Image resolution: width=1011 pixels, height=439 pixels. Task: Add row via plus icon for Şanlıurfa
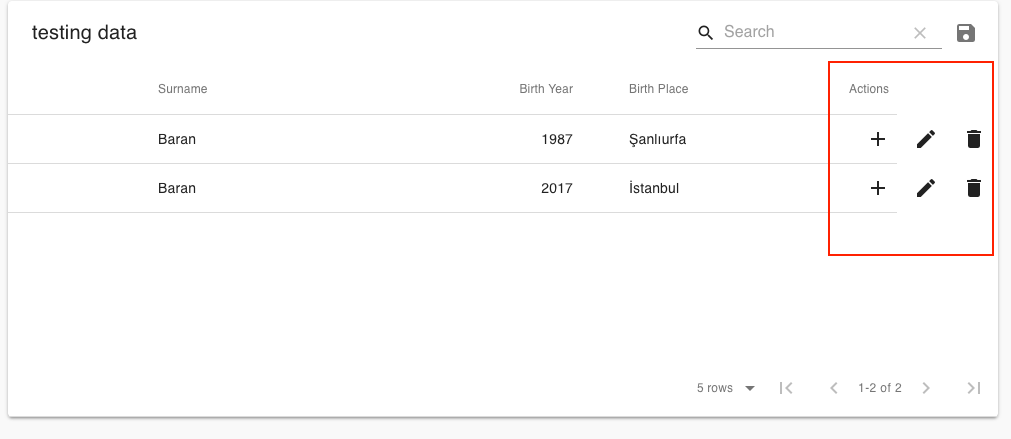tap(878, 139)
